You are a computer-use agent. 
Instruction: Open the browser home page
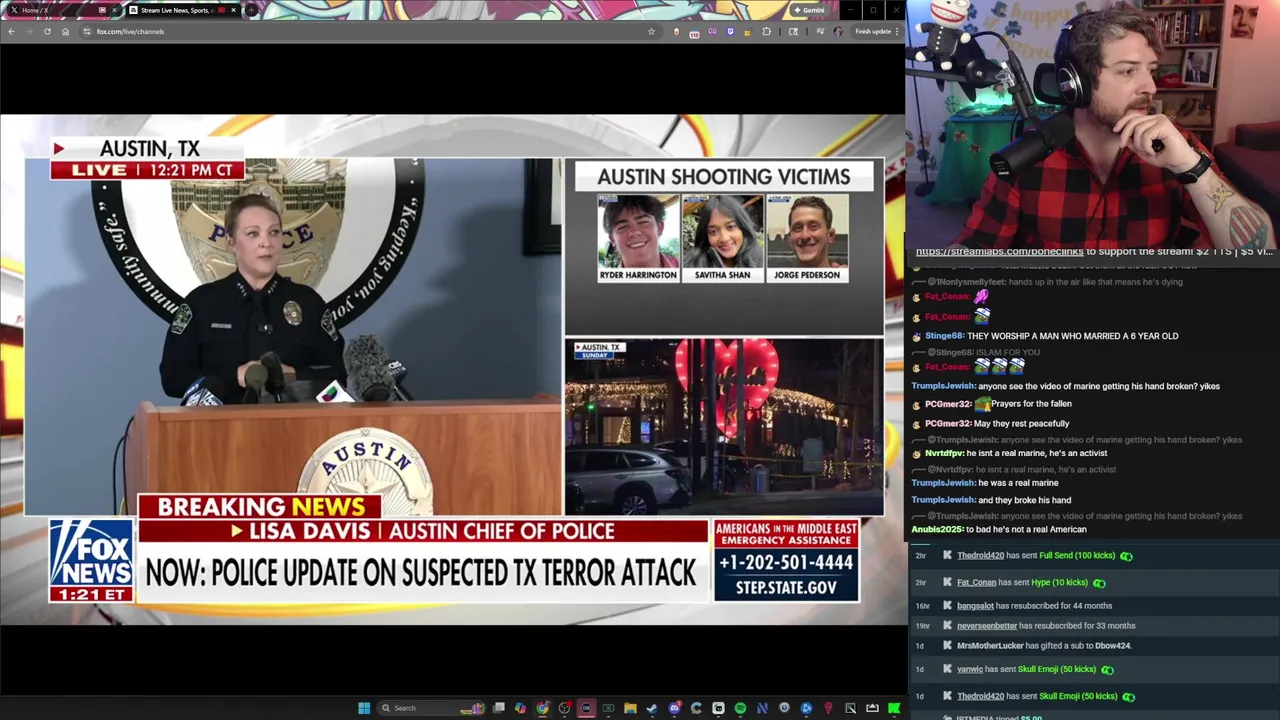pyautogui.click(x=65, y=31)
